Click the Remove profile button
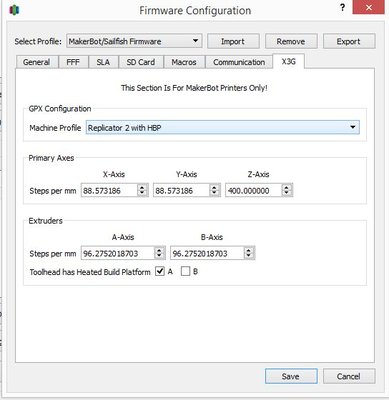The width and height of the screenshot is (389, 400). pyautogui.click(x=291, y=42)
